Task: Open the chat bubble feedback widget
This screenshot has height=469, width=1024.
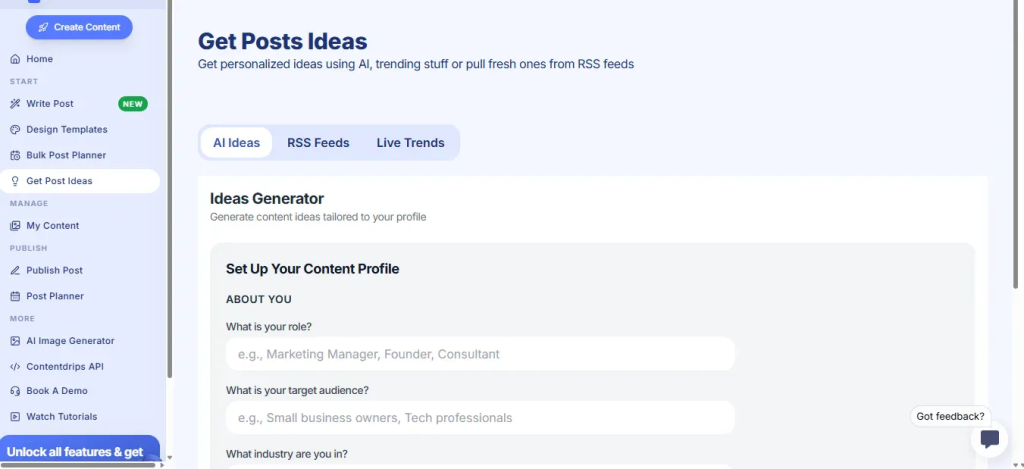Action: click(x=989, y=438)
